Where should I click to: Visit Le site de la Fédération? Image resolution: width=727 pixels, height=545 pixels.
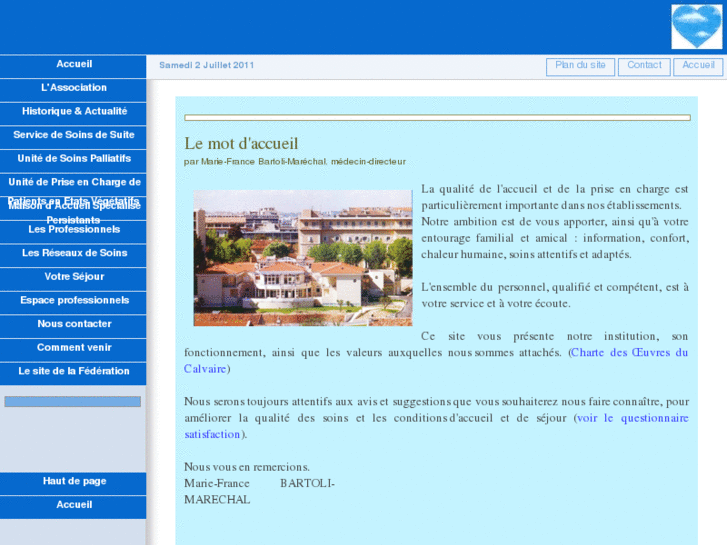coord(73,374)
